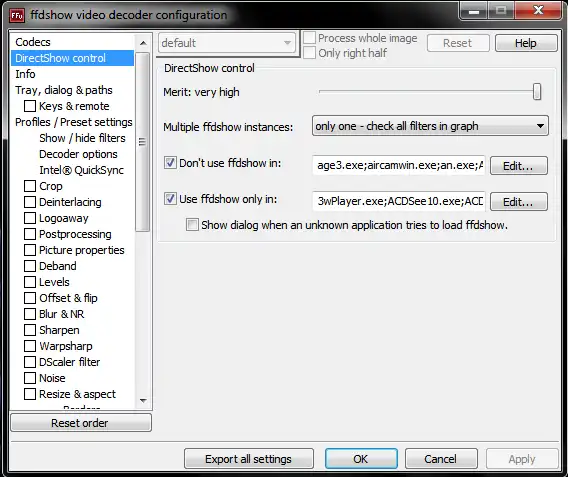
Task: Click the list scrollbar down arrow
Action: tap(143, 401)
